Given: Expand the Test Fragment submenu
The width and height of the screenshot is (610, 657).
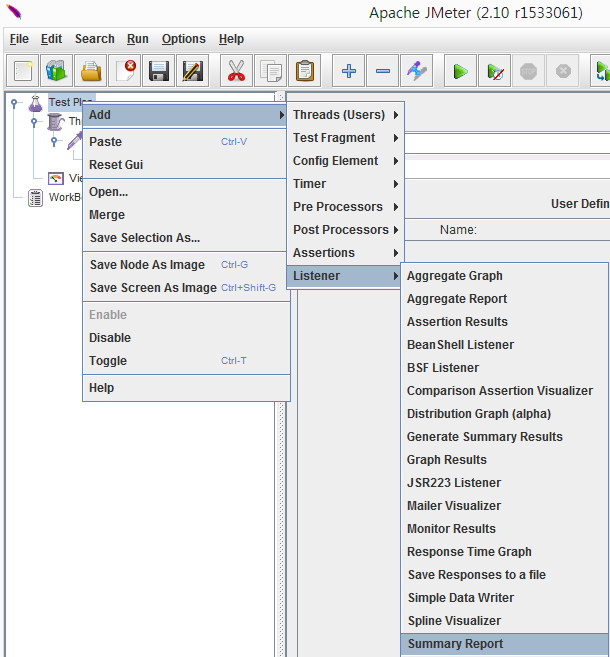Looking at the screenshot, I should (x=345, y=138).
